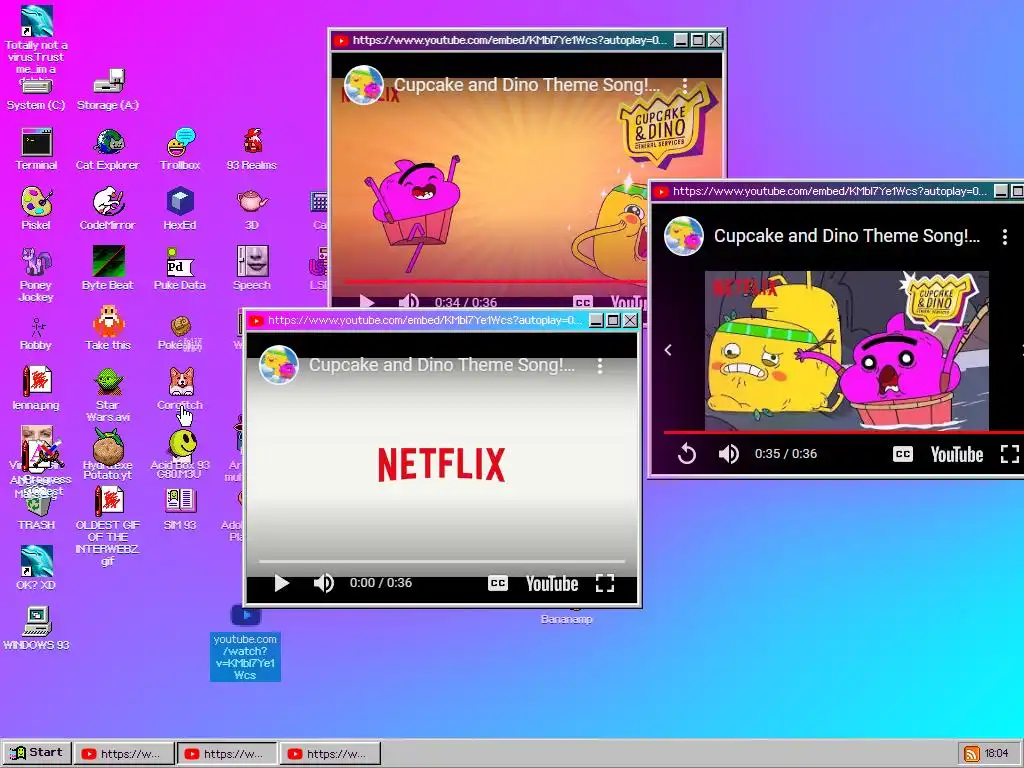
Task: Click channel avatar in Netflix intro video window
Action: 279,364
